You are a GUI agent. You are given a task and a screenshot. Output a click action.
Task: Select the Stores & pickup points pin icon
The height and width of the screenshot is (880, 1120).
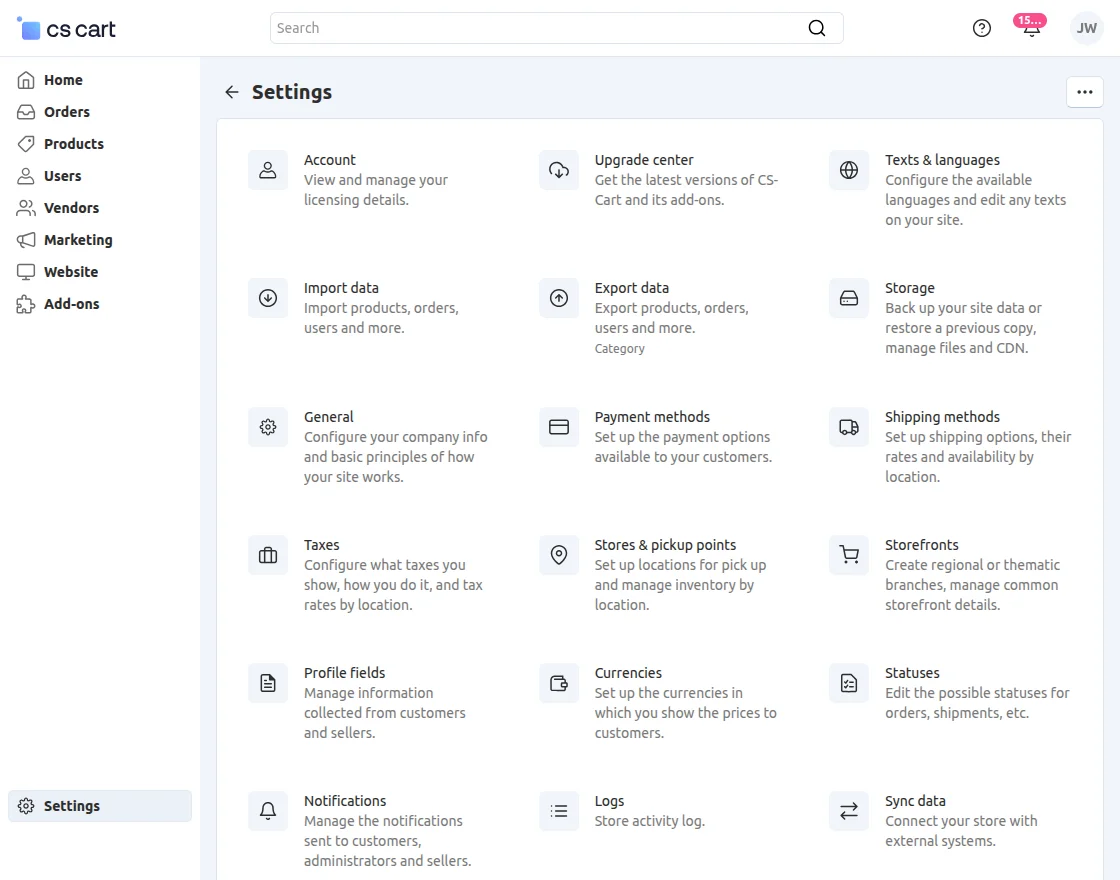tap(559, 555)
